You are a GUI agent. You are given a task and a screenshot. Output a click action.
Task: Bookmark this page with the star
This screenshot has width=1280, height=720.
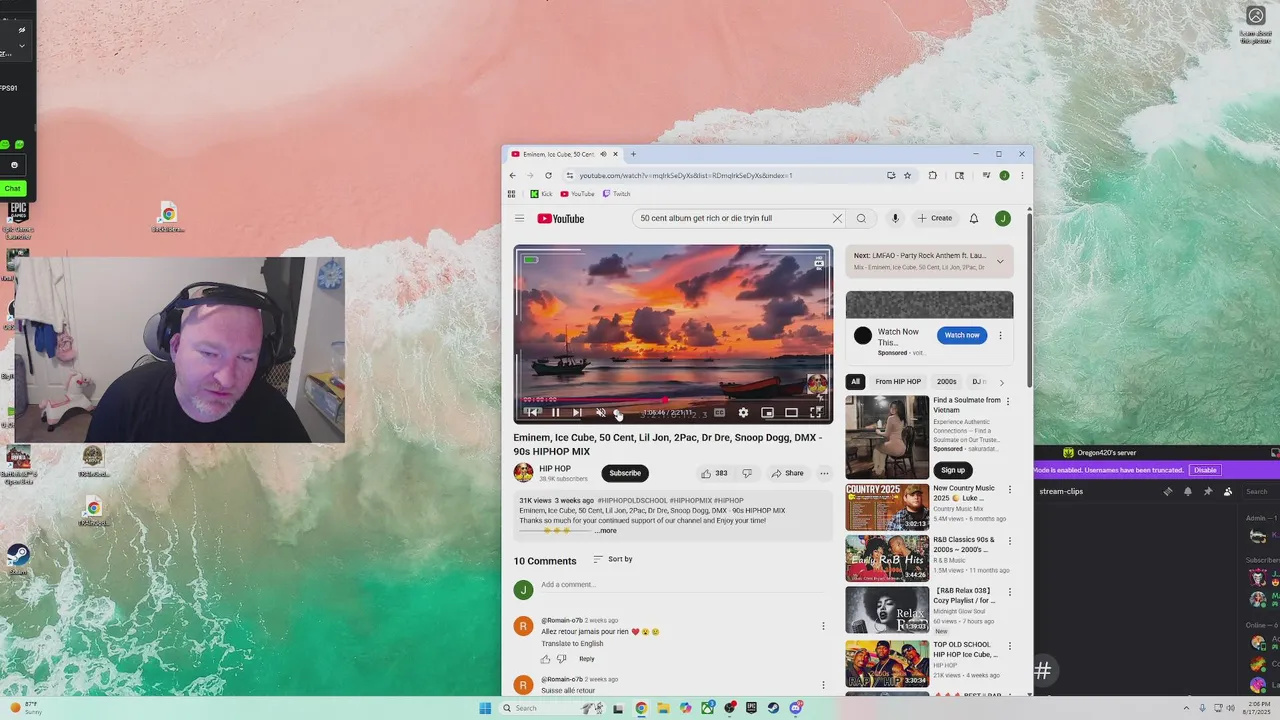tap(907, 175)
